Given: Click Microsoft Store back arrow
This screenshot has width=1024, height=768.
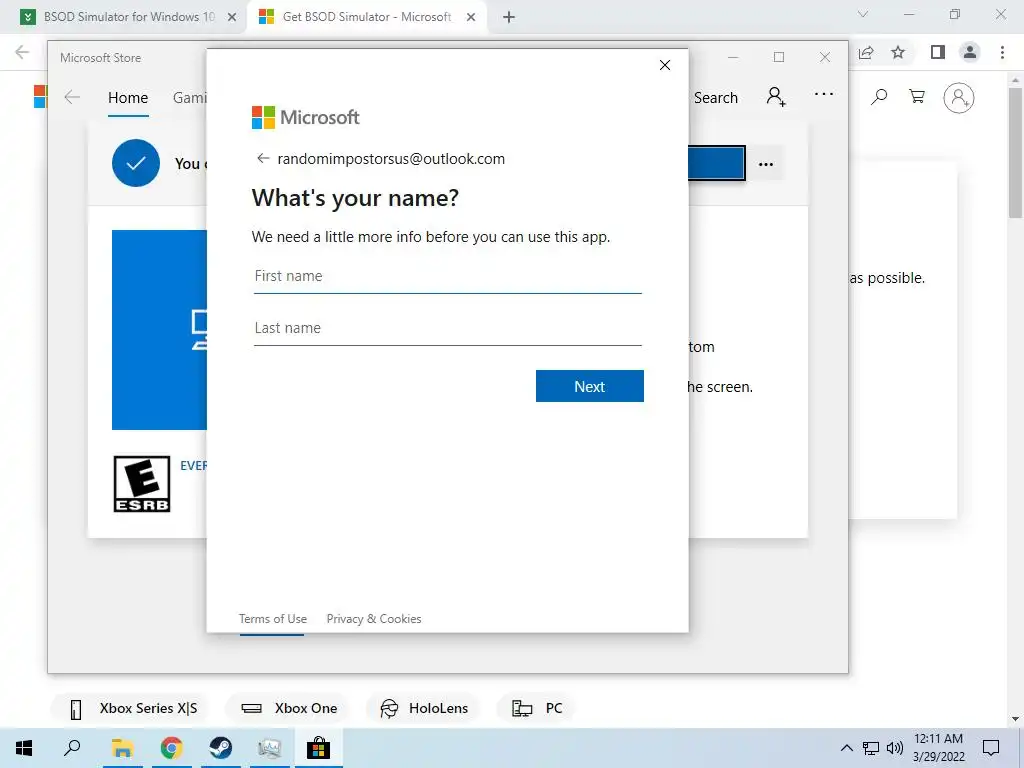Looking at the screenshot, I should click(x=72, y=97).
